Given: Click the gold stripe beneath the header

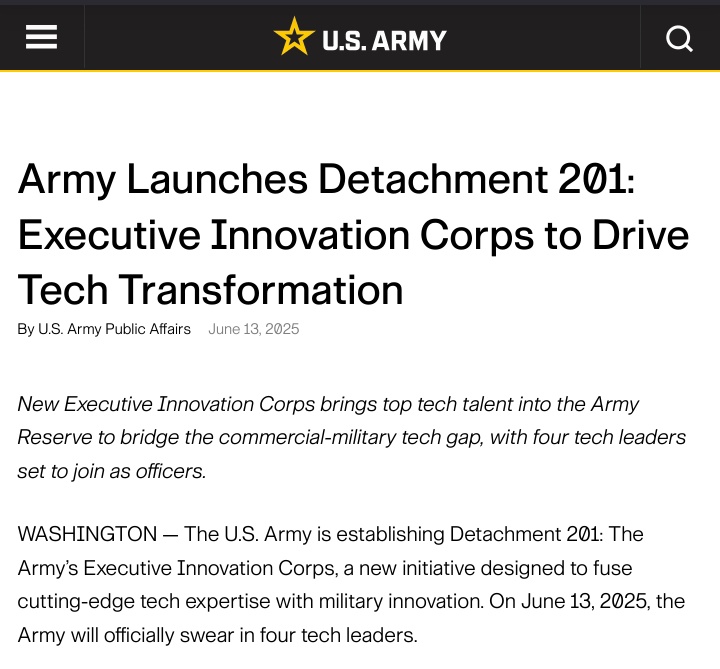Looking at the screenshot, I should [x=360, y=71].
